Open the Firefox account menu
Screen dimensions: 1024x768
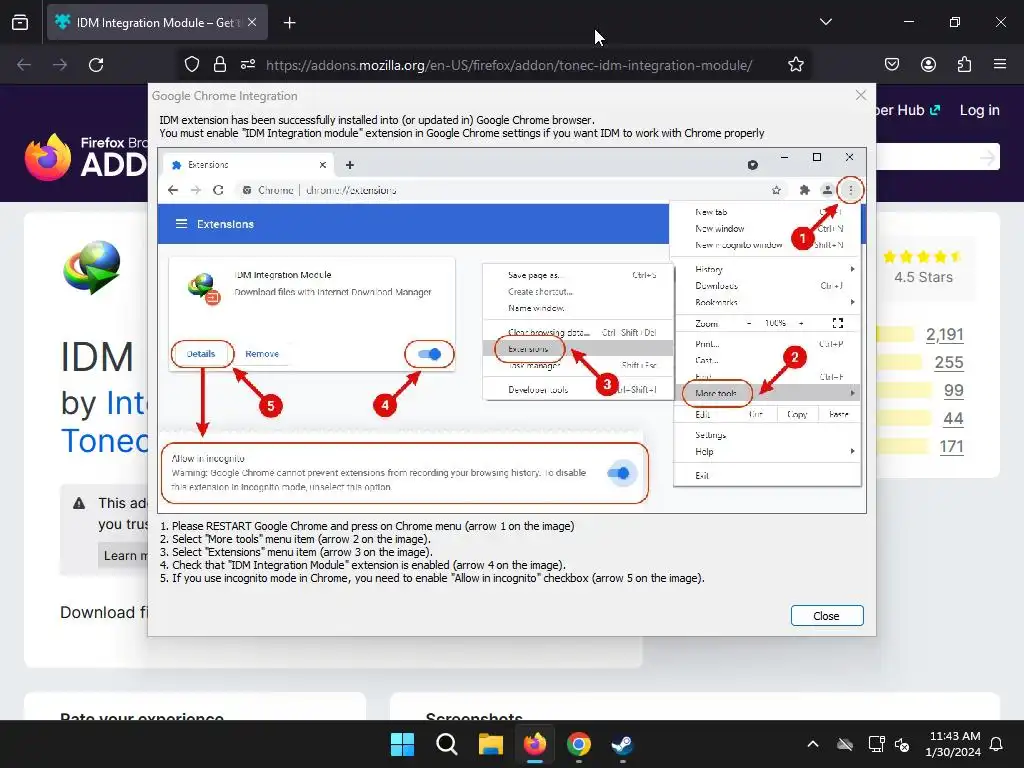(928, 65)
